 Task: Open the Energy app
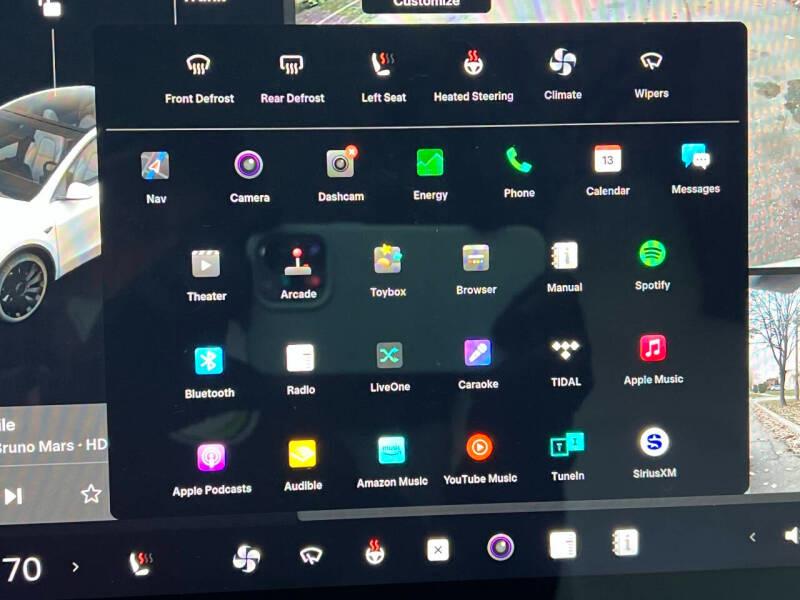coord(430,163)
